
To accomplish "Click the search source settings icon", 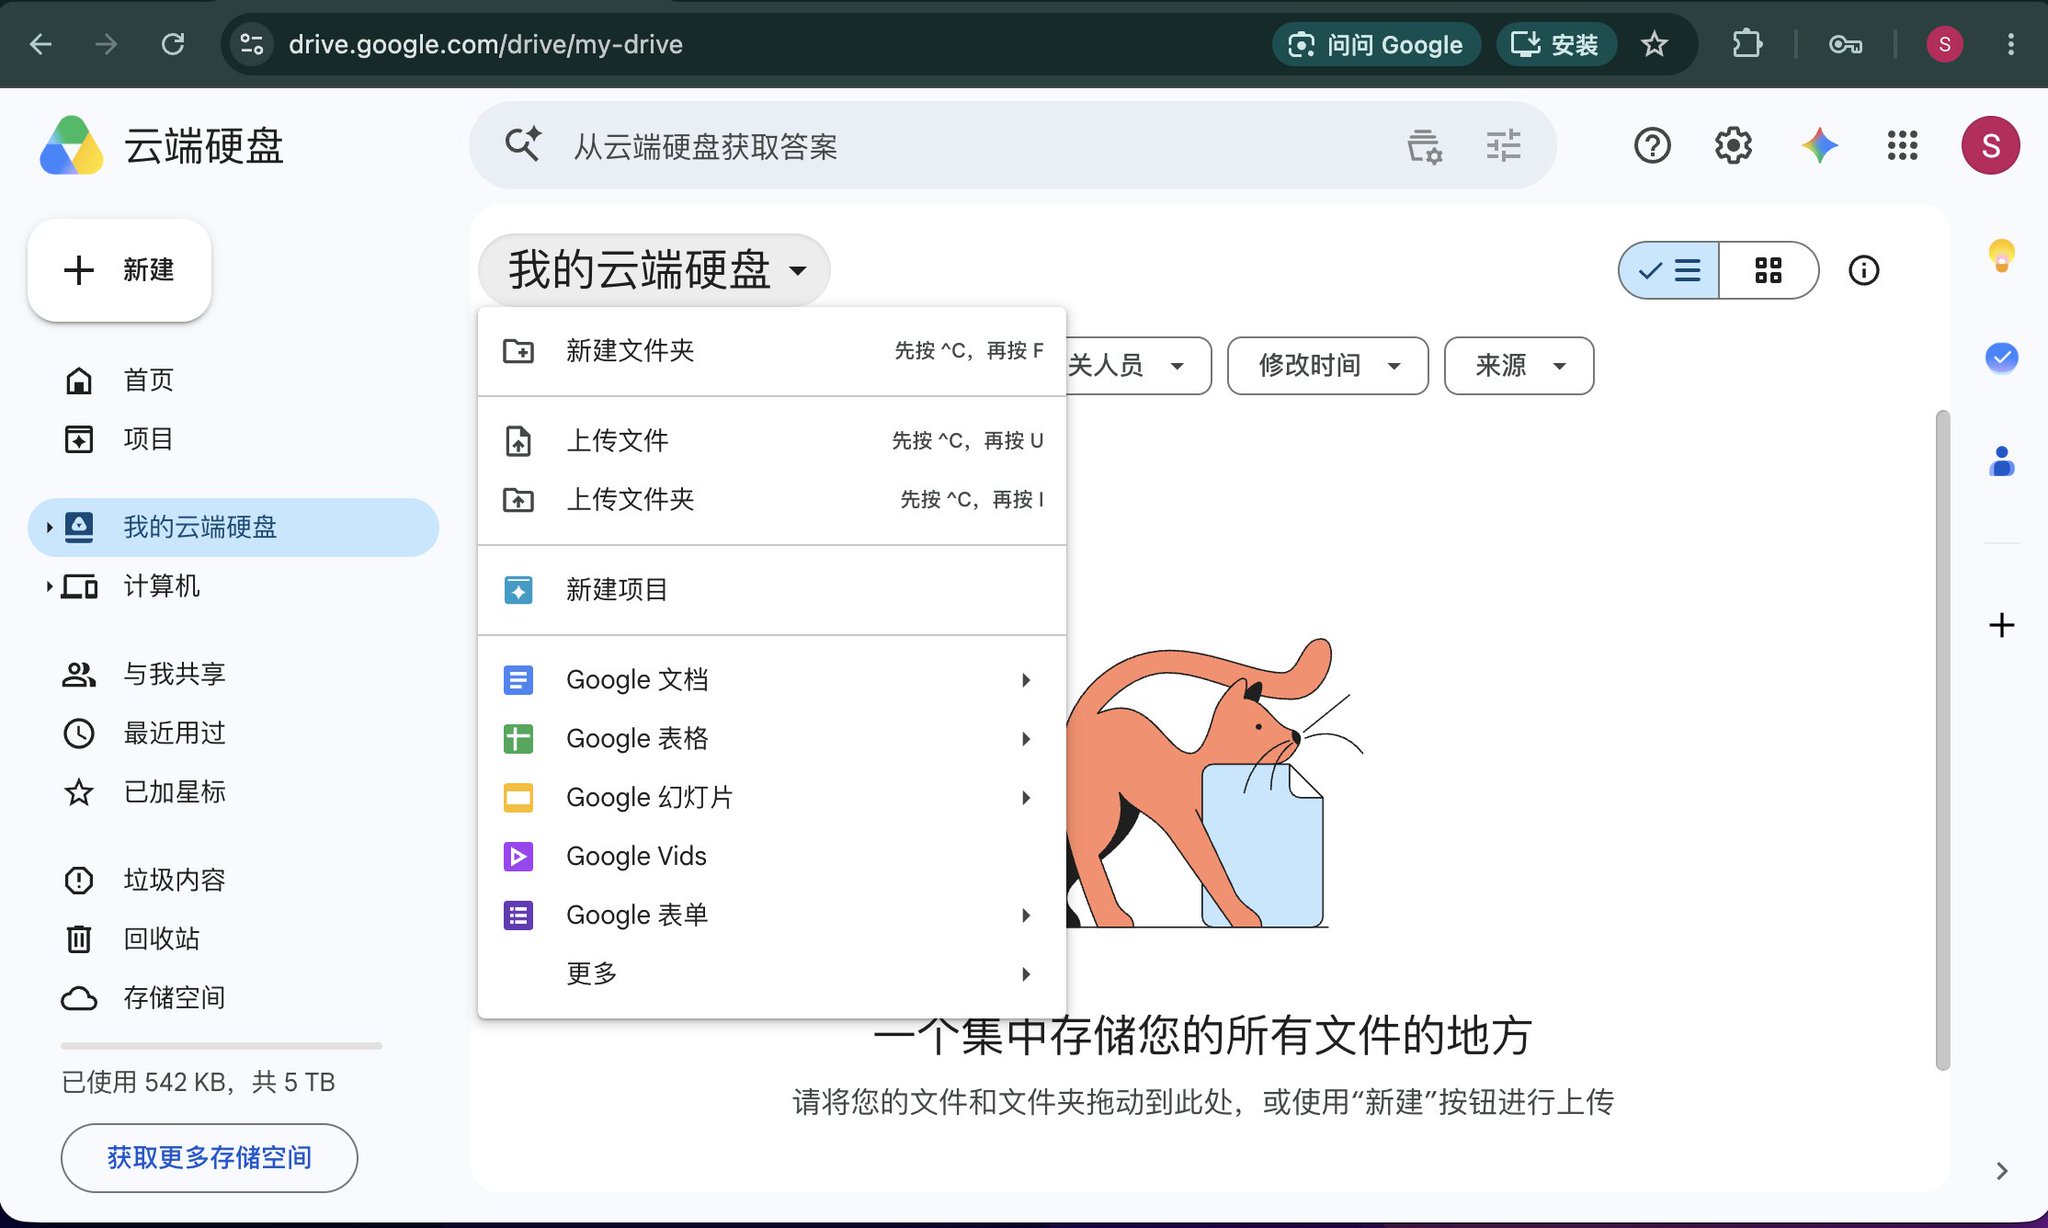I will point(1424,146).
